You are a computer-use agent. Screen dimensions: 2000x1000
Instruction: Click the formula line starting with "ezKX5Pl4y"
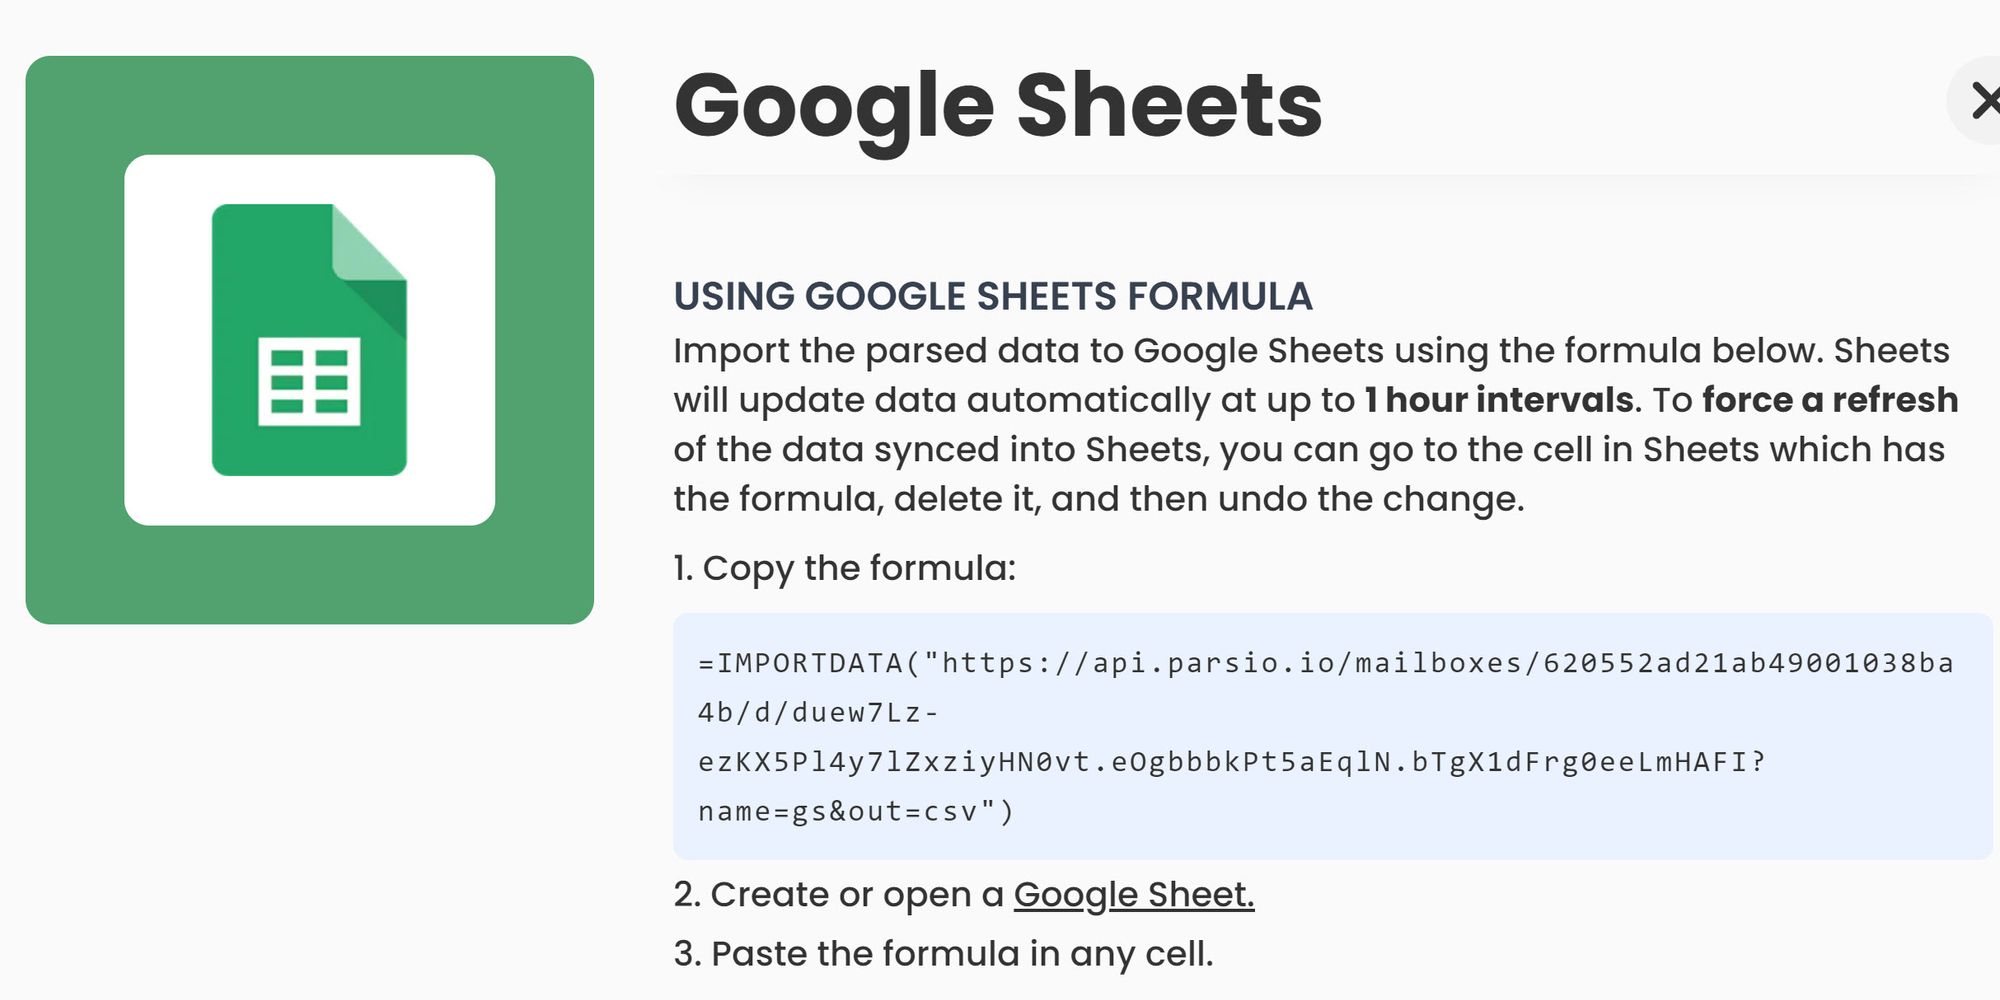click(1231, 762)
